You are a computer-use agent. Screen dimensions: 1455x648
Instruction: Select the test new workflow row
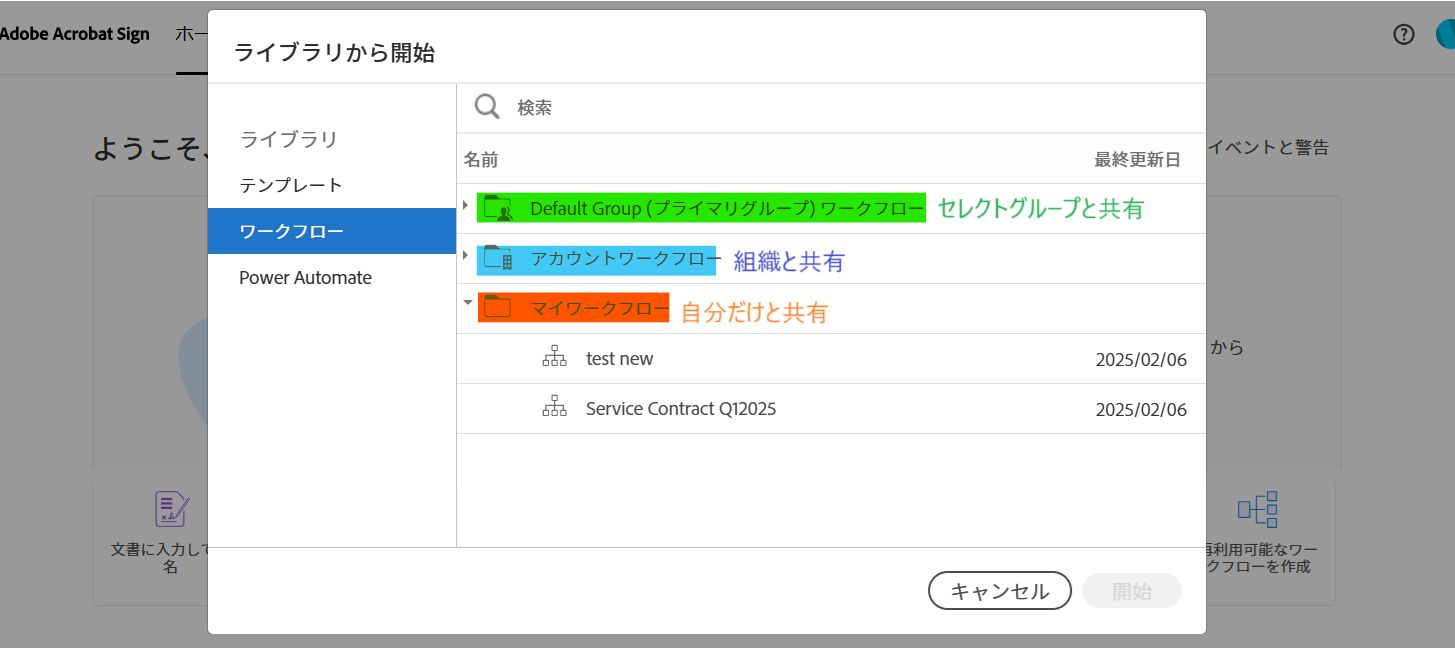[x=831, y=359]
